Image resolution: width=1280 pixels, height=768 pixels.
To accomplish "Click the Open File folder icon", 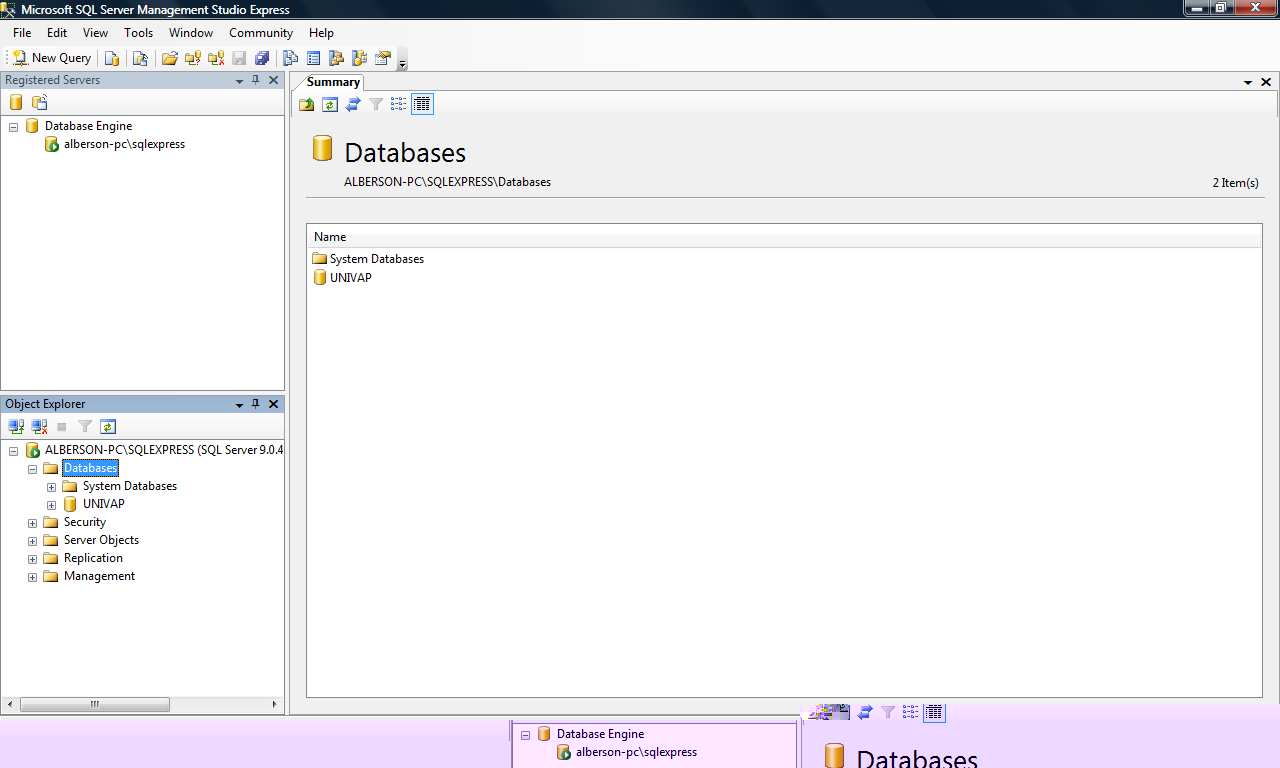I will pyautogui.click(x=170, y=58).
